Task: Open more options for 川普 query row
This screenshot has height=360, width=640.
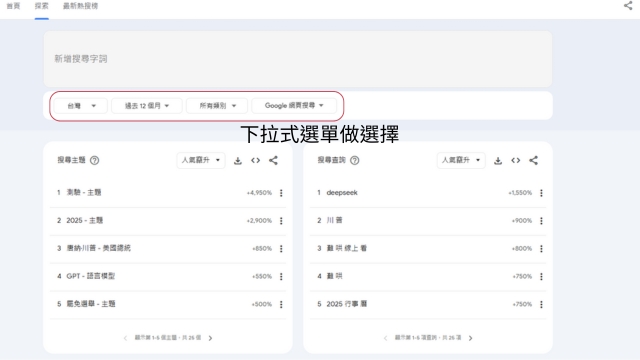Action: point(541,221)
